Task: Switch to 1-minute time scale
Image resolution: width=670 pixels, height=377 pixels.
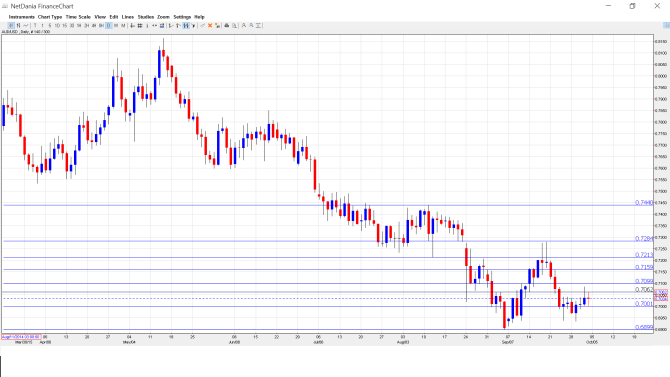Action: point(42,26)
